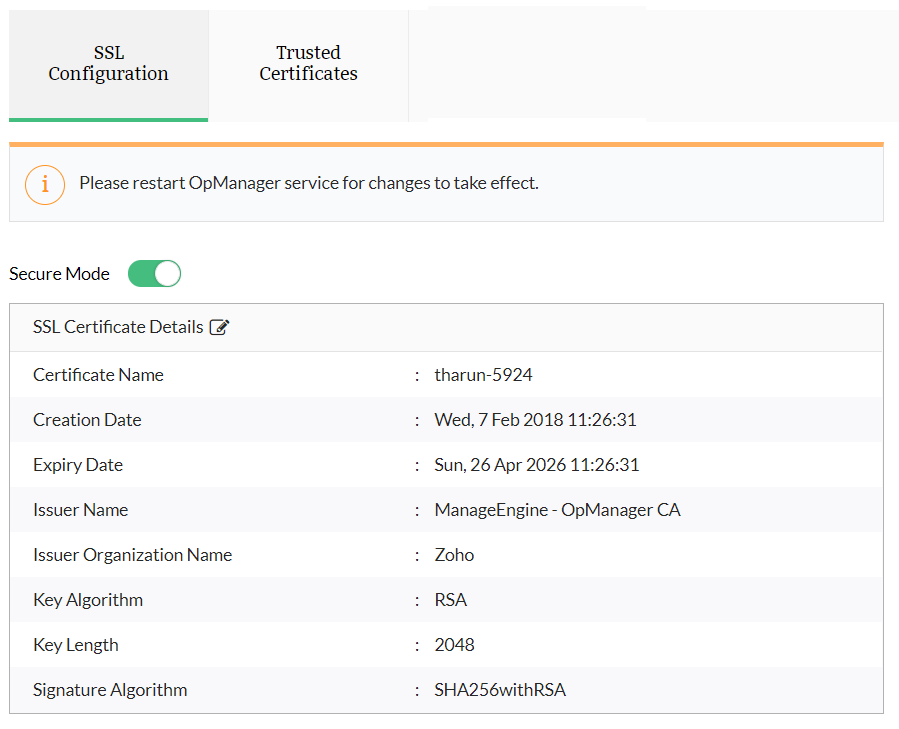Screen dimensions: 899x729
Task: Click the Zoho organization name value
Action: tap(454, 555)
